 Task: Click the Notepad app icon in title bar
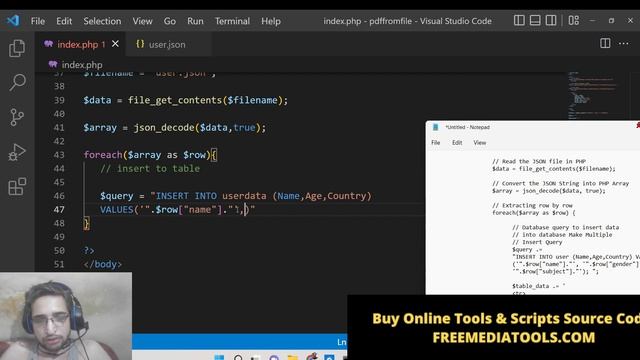pos(436,127)
